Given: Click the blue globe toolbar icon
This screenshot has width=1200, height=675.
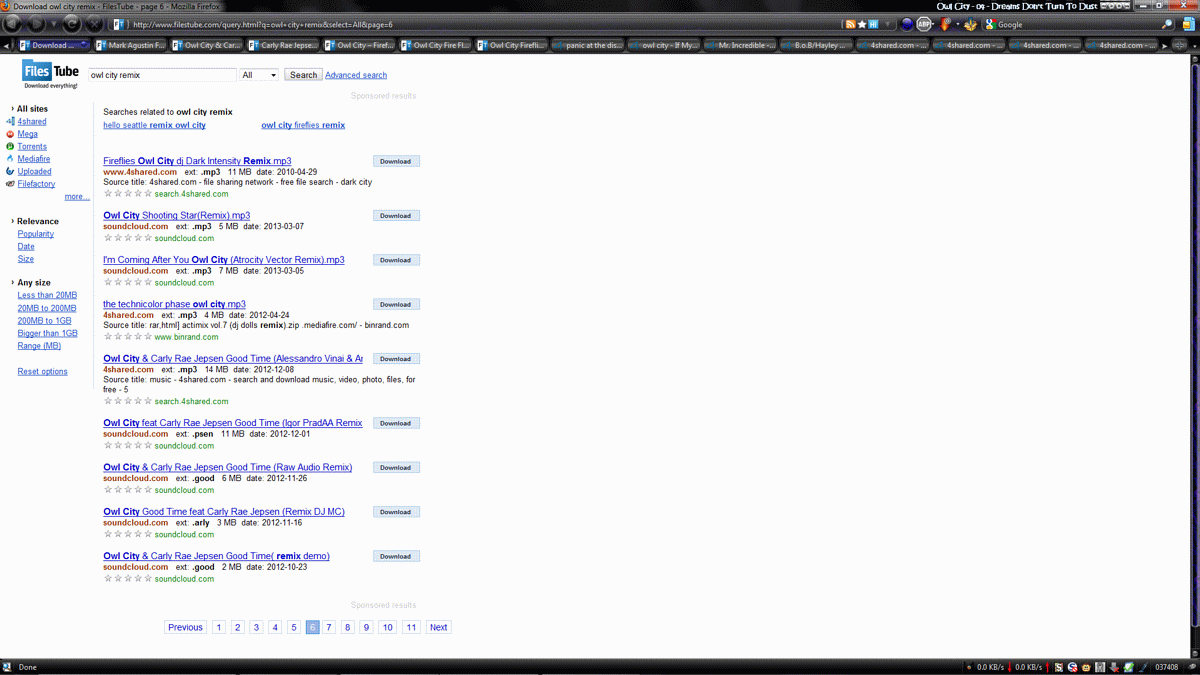Looking at the screenshot, I should 907,24.
